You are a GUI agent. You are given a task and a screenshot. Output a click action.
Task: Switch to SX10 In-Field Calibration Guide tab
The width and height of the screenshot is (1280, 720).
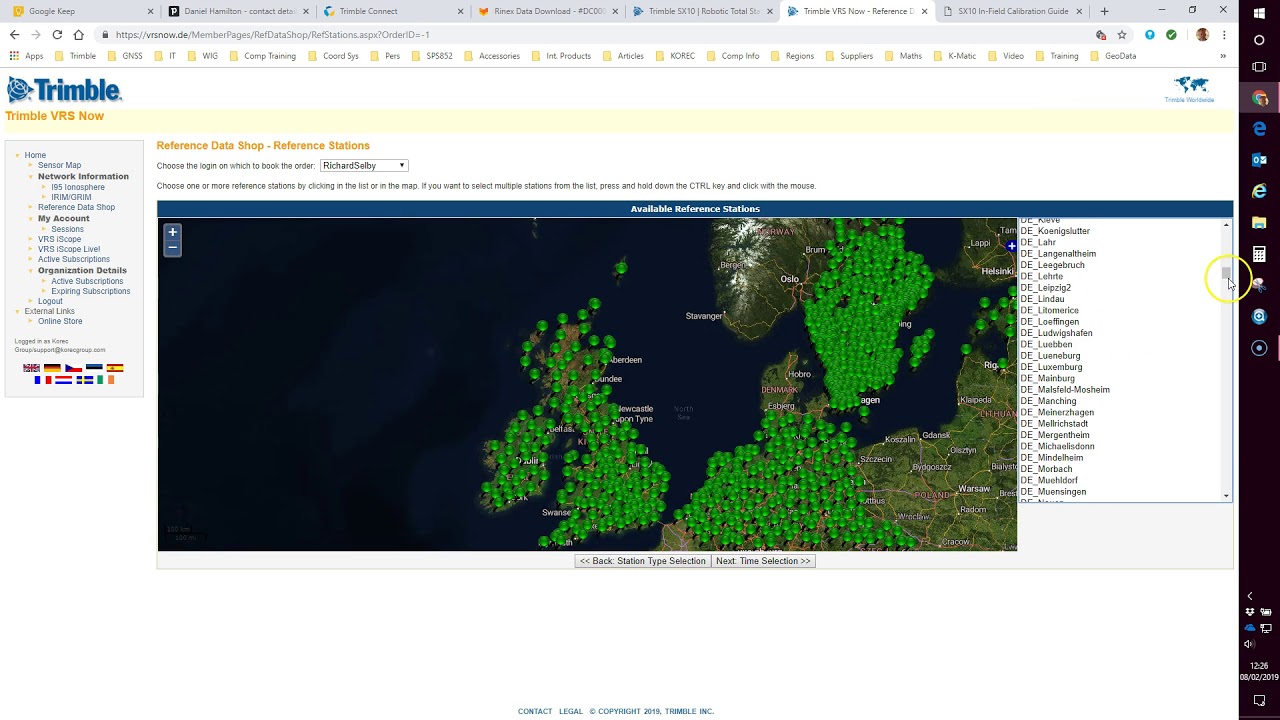[1012, 11]
